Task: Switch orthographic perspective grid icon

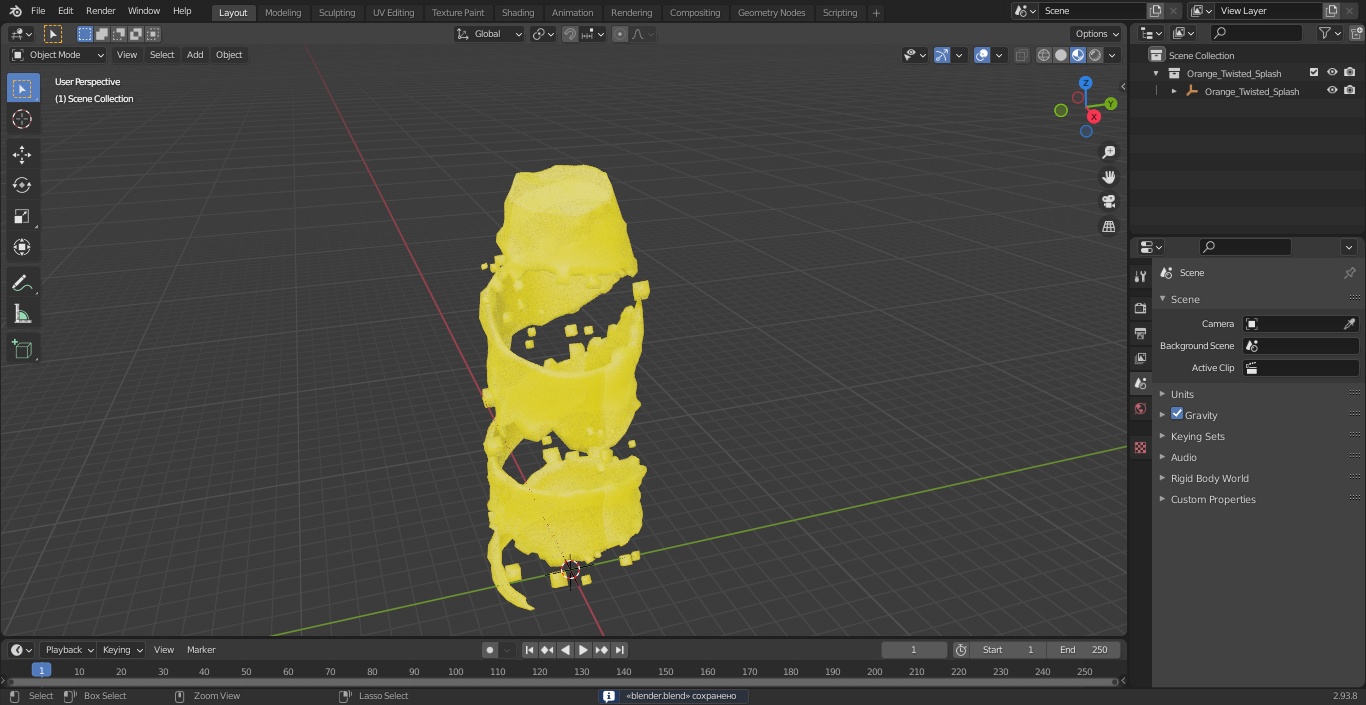Action: tap(1109, 226)
